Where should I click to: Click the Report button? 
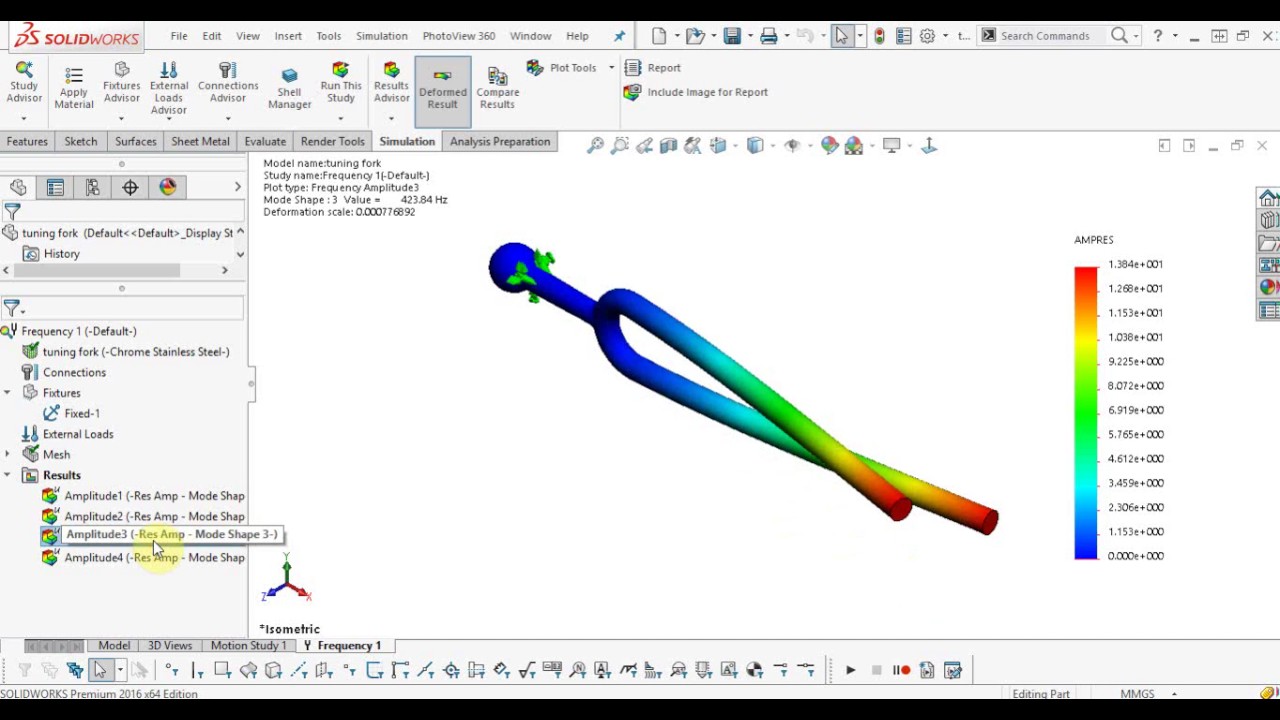[x=653, y=68]
